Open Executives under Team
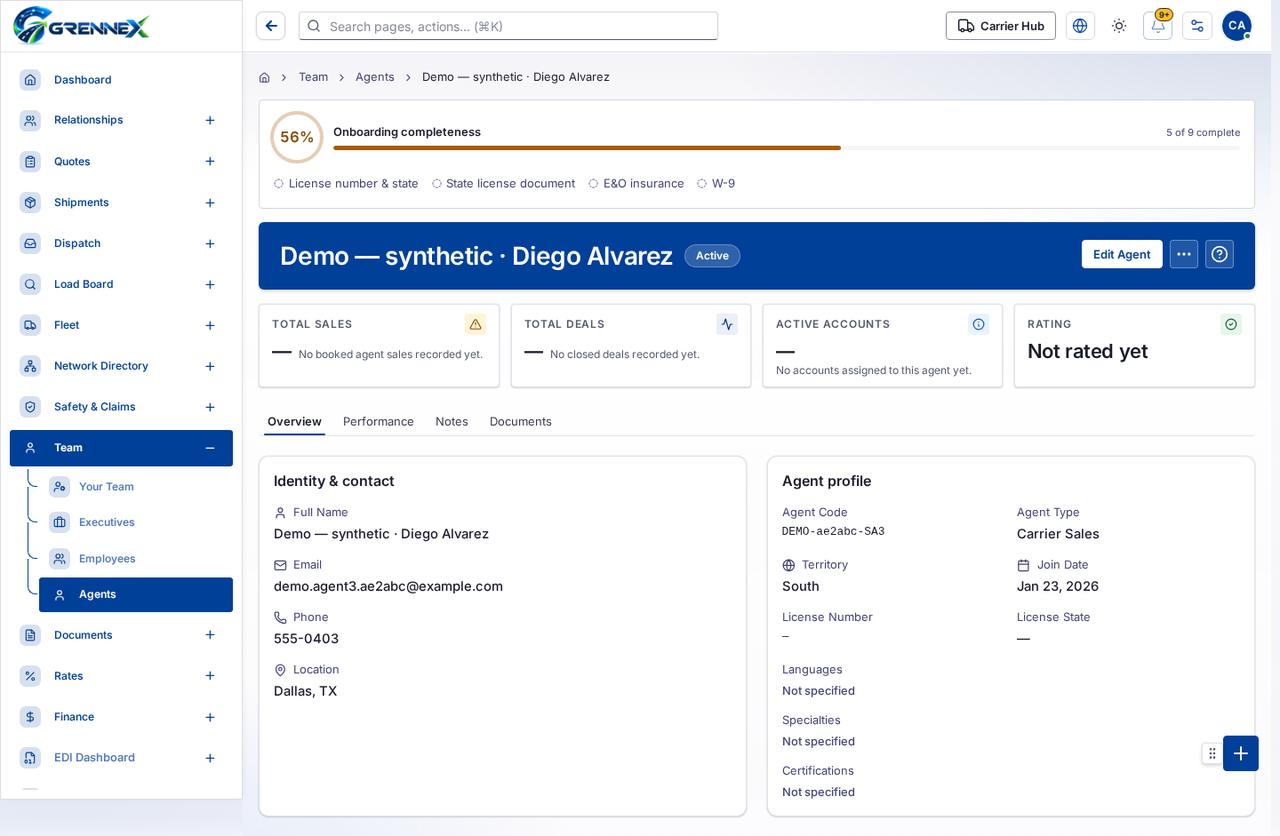Viewport: 1280px width, 836px height. [136, 523]
